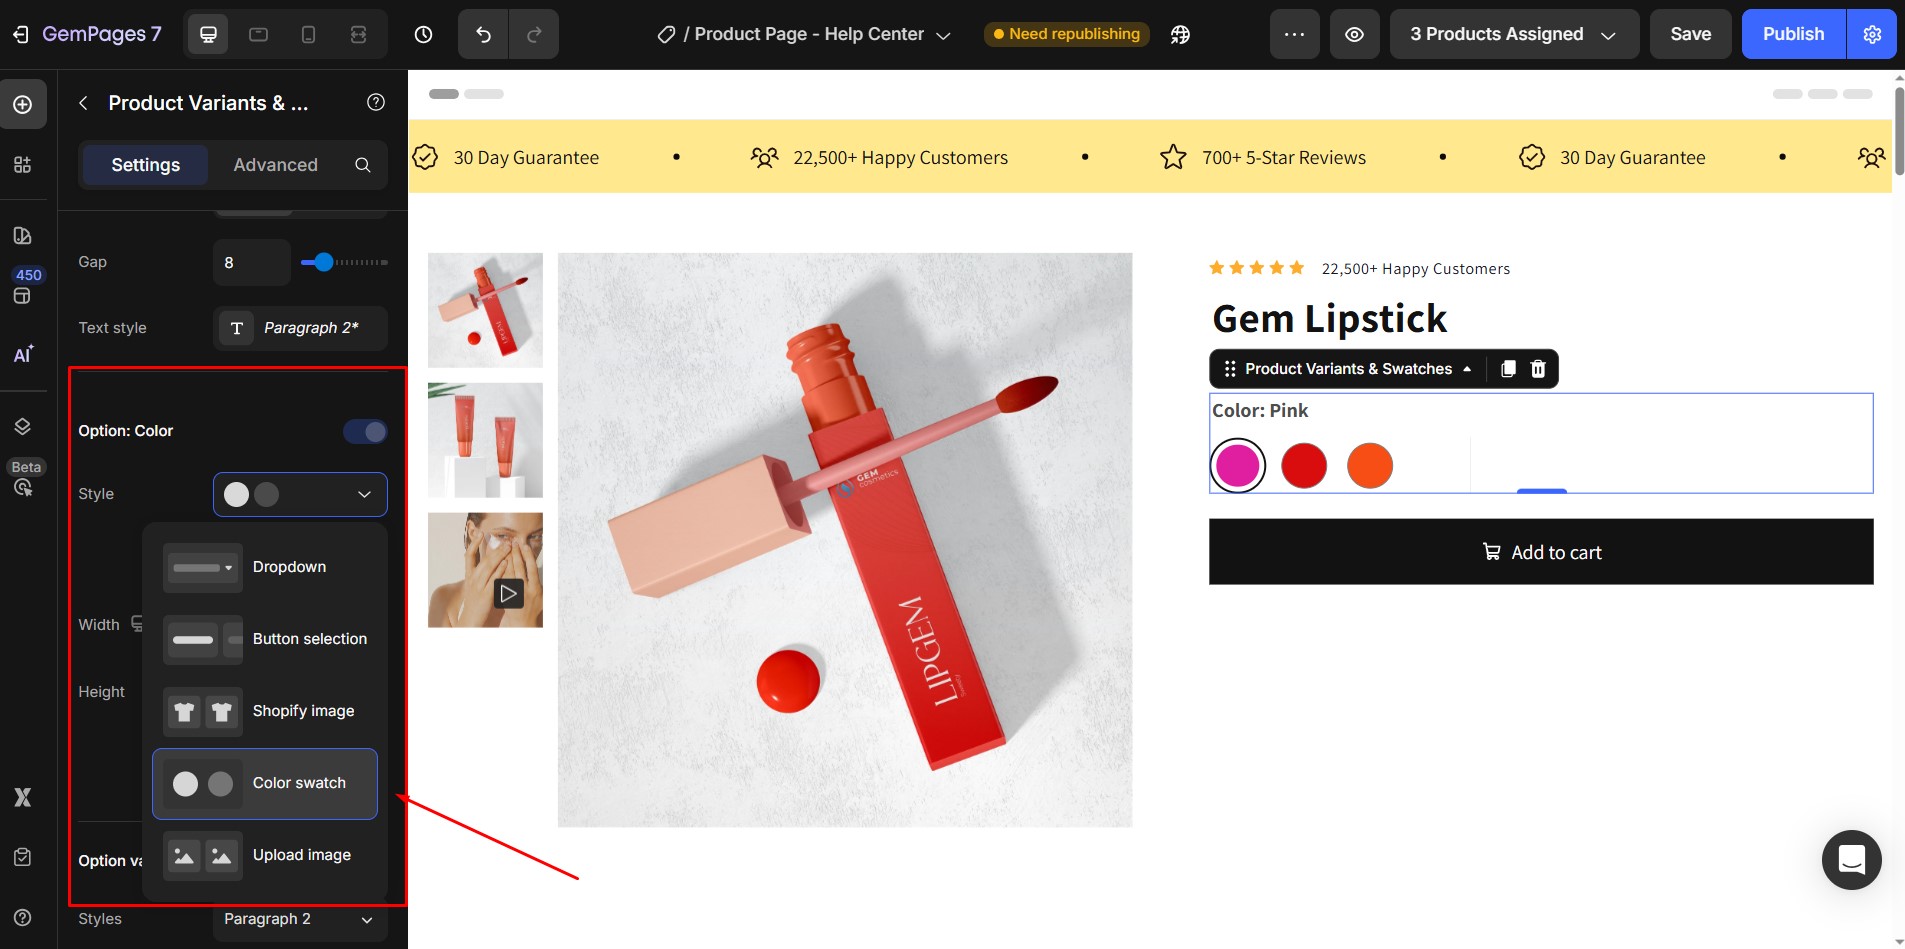Delete the Product Variants & Swatches element
Viewport: 1905px width, 949px height.
tap(1537, 369)
